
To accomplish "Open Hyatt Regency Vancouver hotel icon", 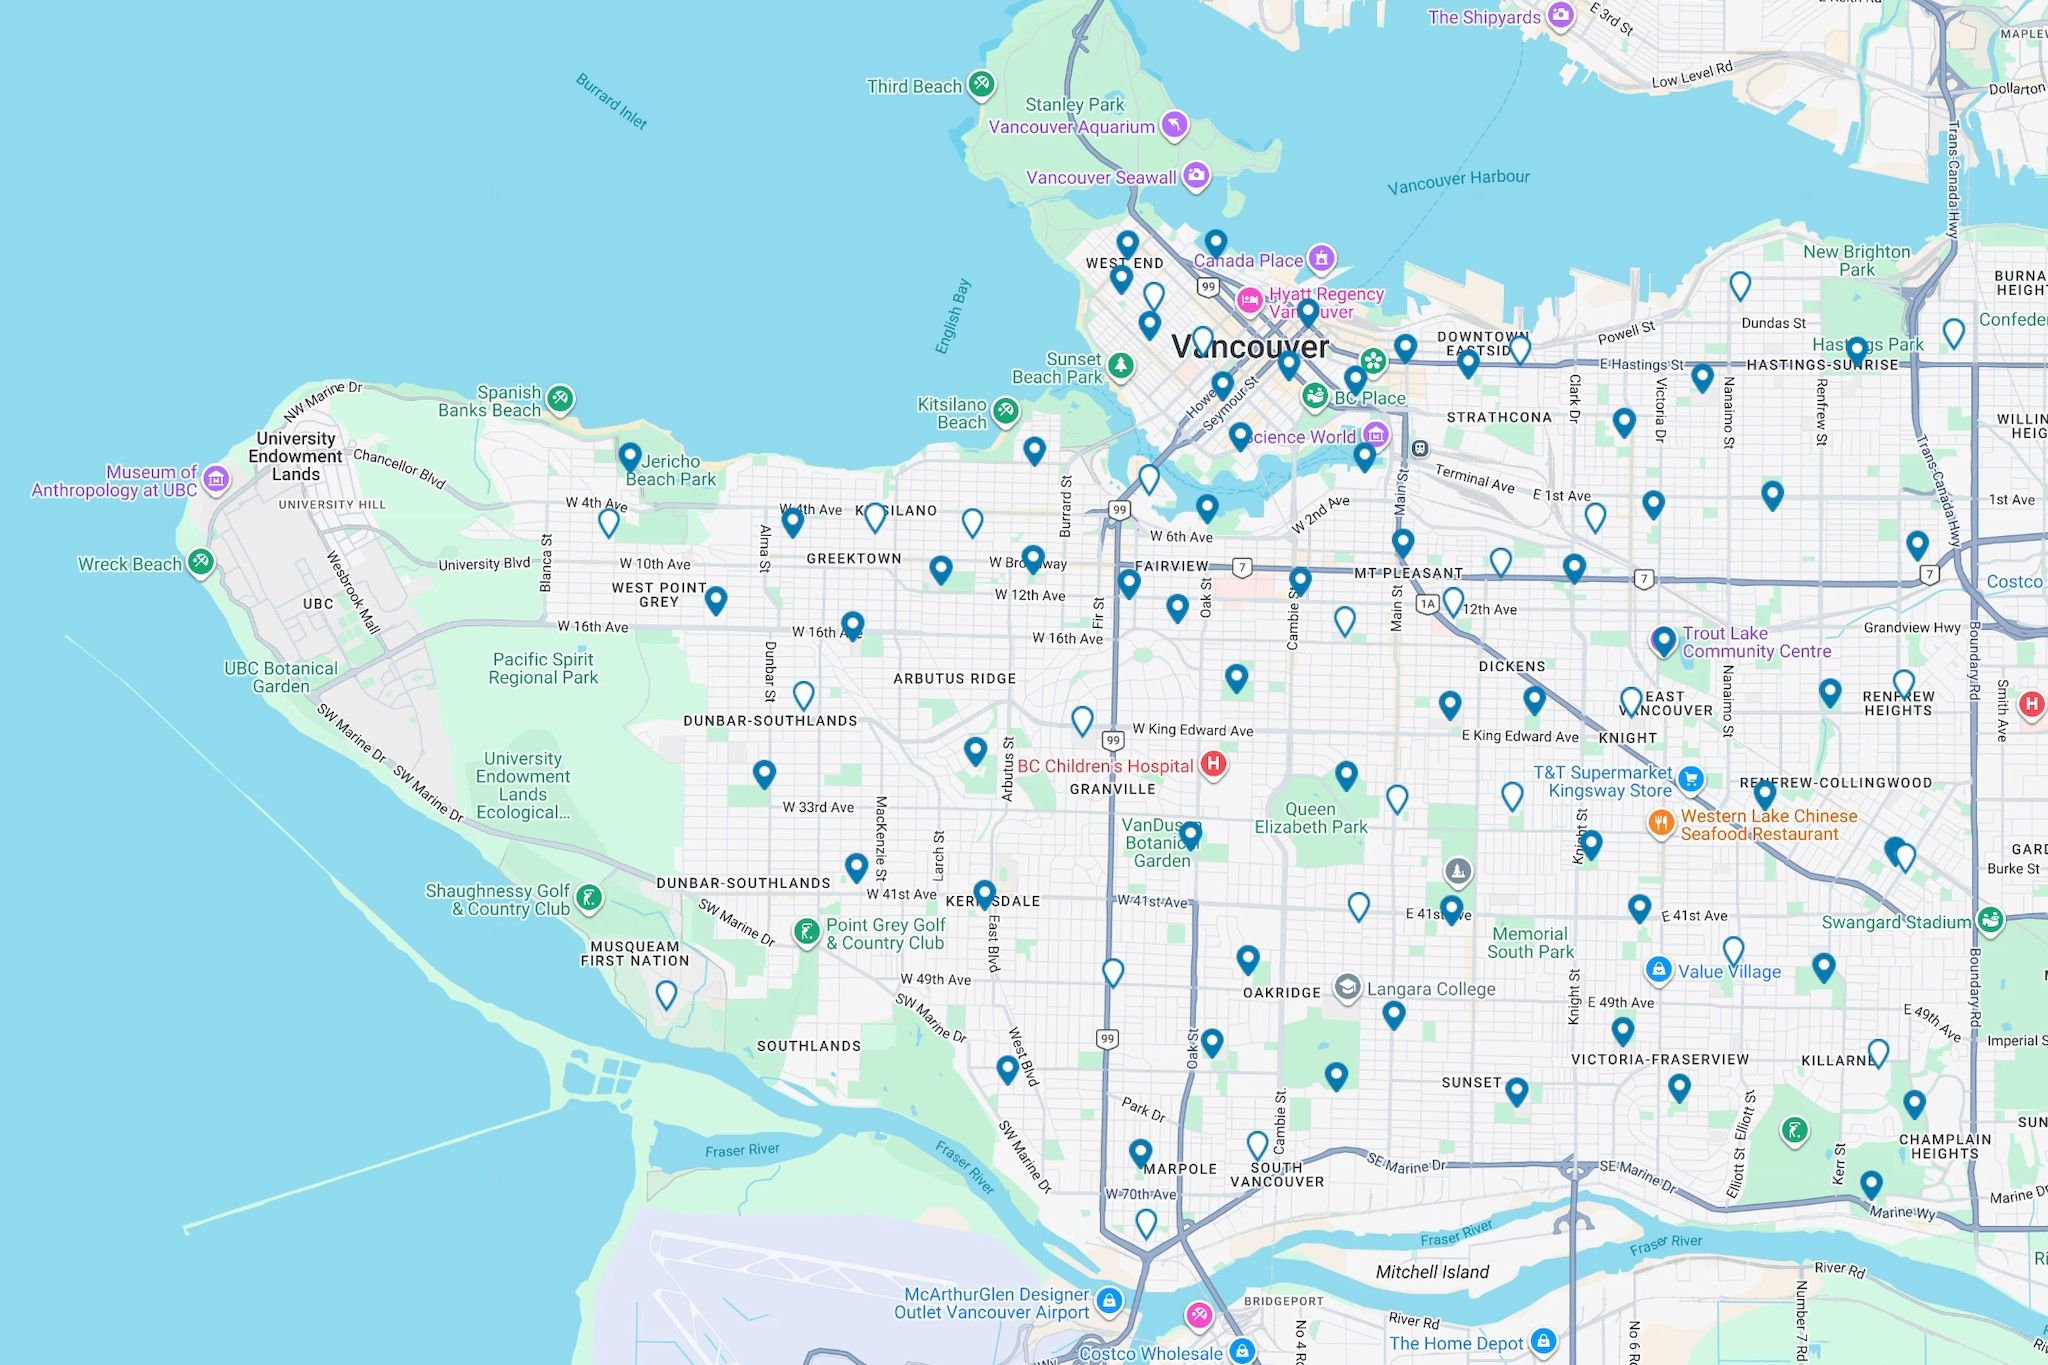I will 1249,300.
